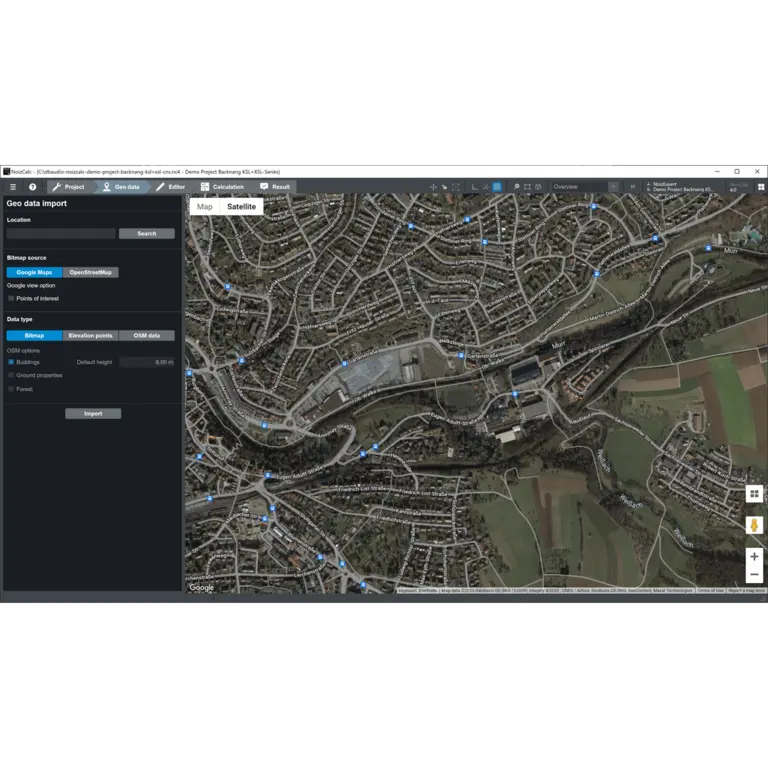Open the Overview view dropdown

[x=613, y=187]
